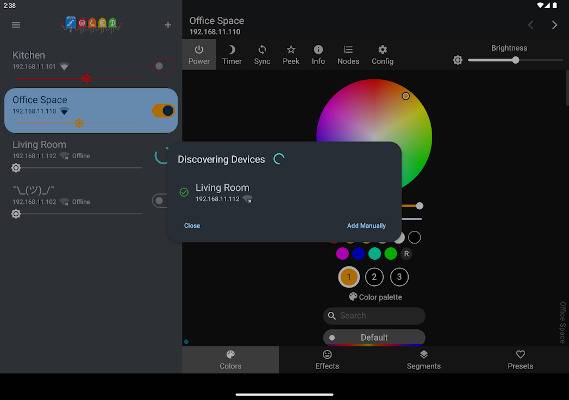Select the Default color palette entry
This screenshot has height=400, width=569.
374,337
